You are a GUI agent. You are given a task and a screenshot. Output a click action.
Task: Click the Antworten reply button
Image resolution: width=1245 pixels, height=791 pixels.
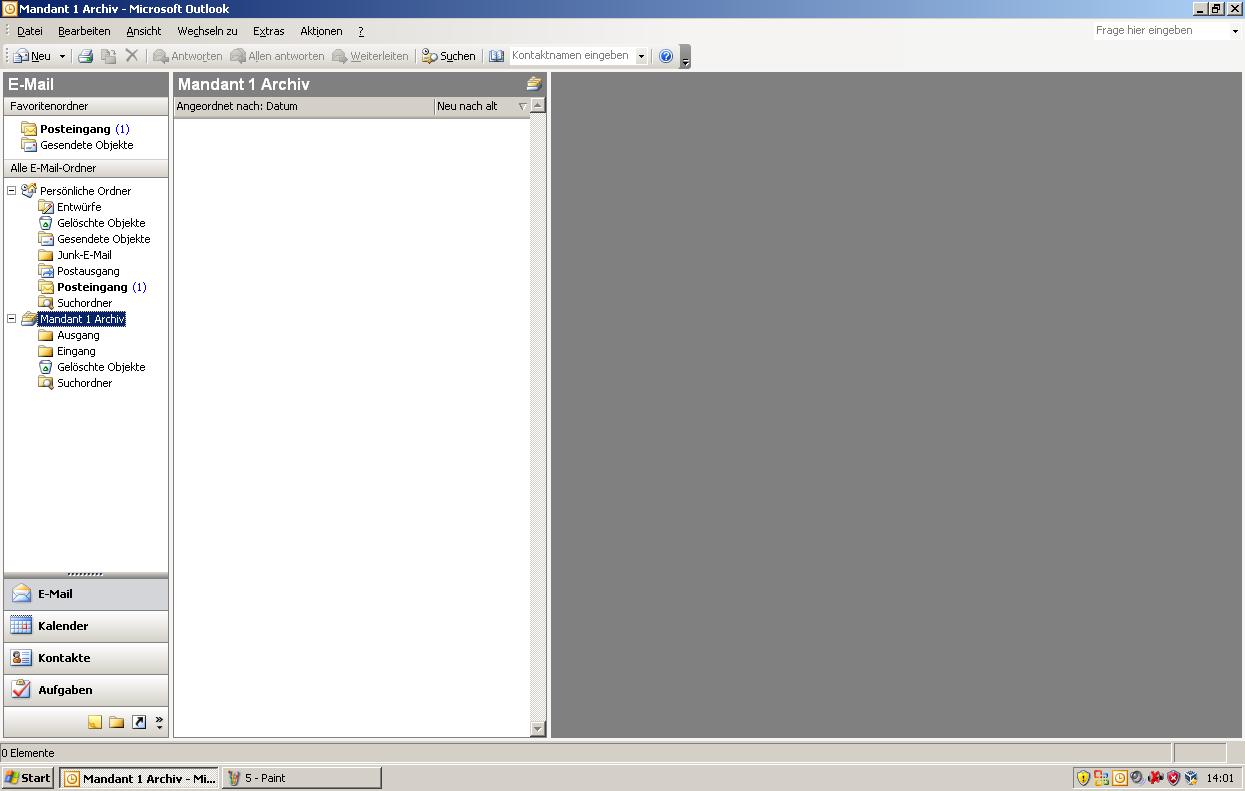point(187,56)
